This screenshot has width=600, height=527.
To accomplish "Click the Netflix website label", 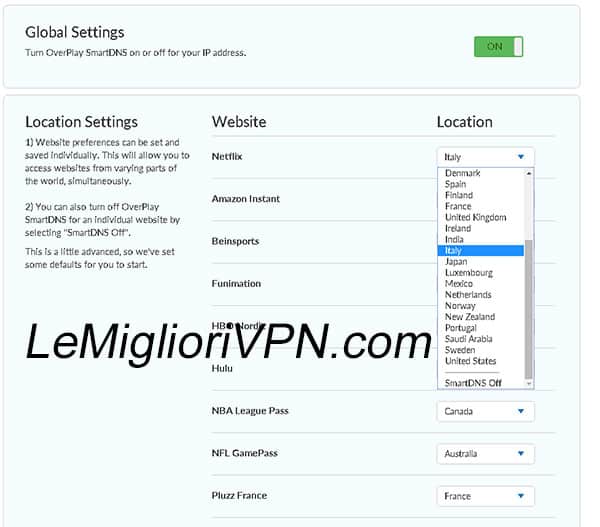I will (x=227, y=157).
